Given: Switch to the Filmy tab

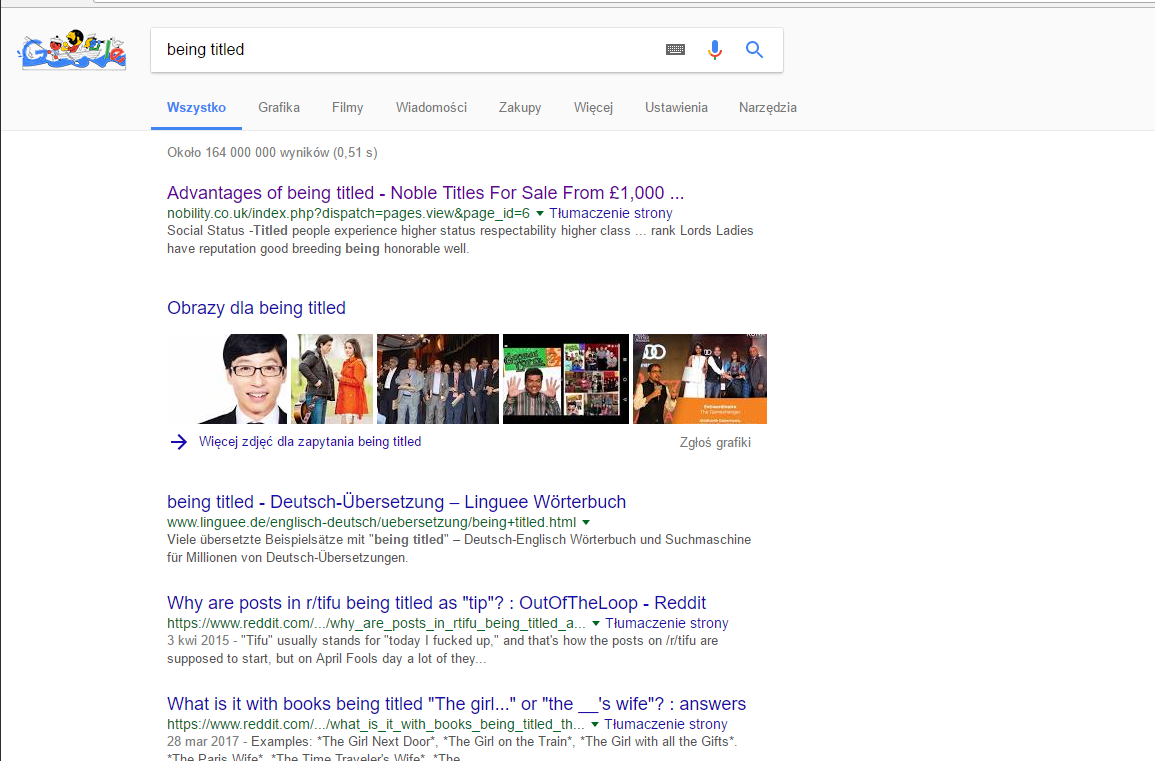Looking at the screenshot, I should point(348,108).
